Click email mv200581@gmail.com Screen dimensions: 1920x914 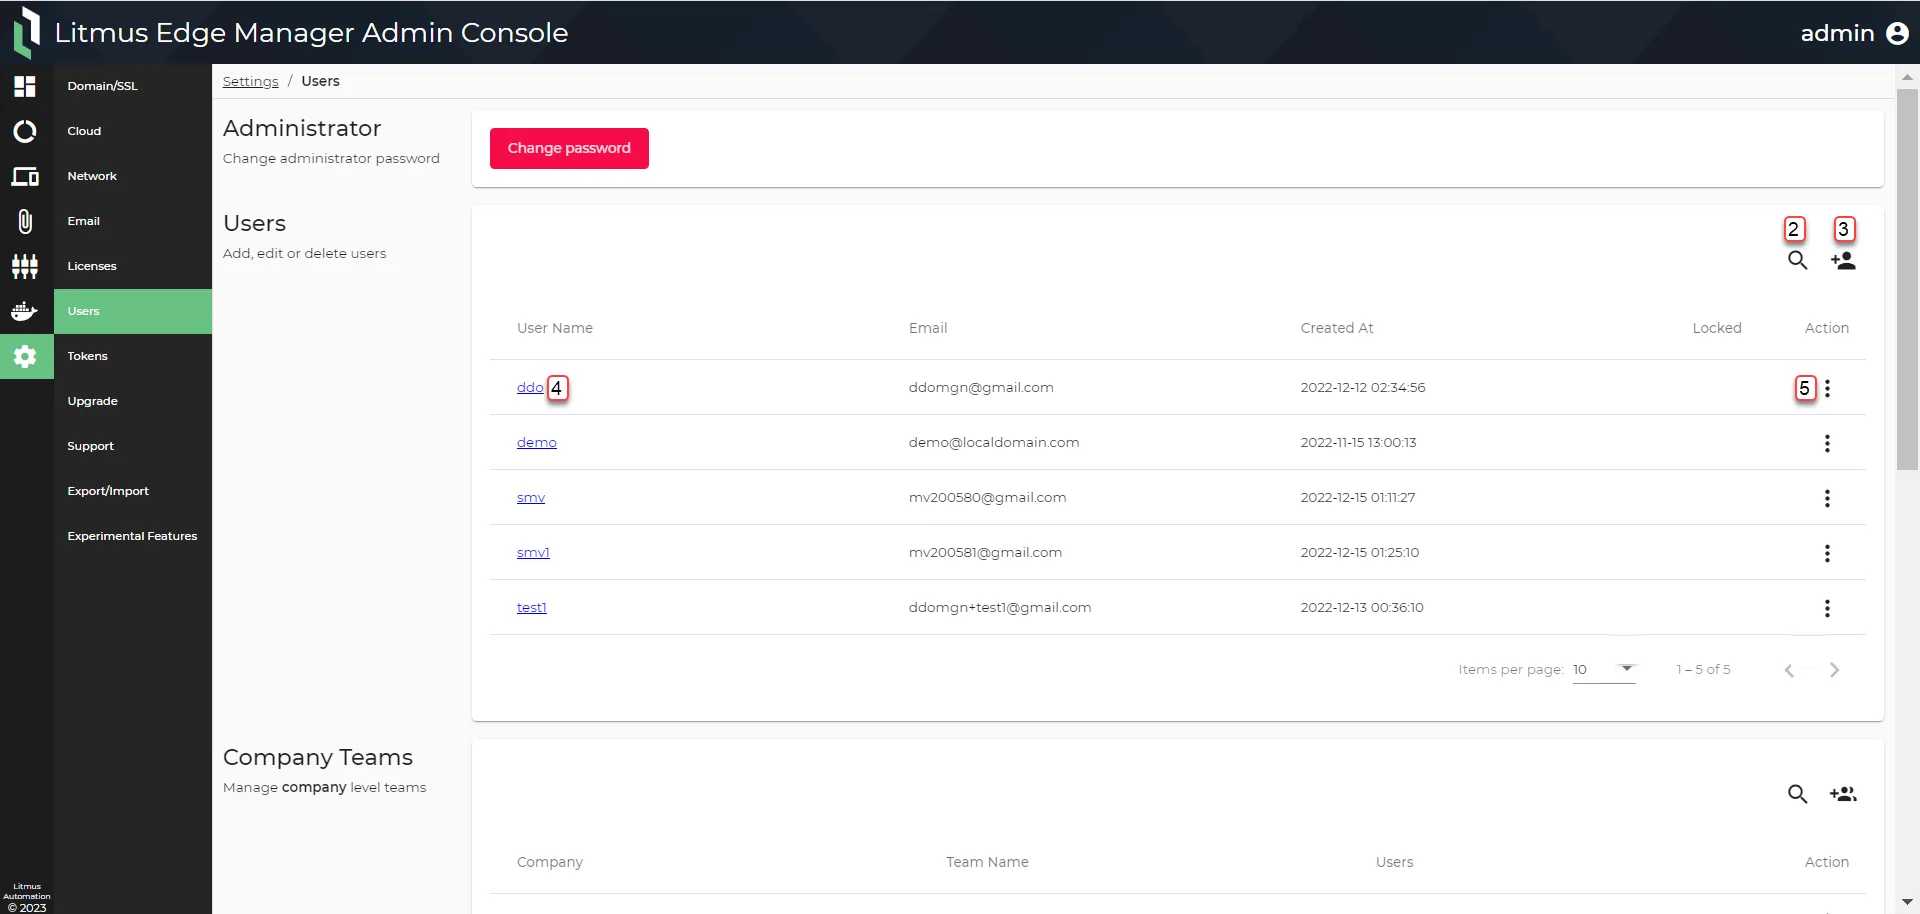pos(985,552)
